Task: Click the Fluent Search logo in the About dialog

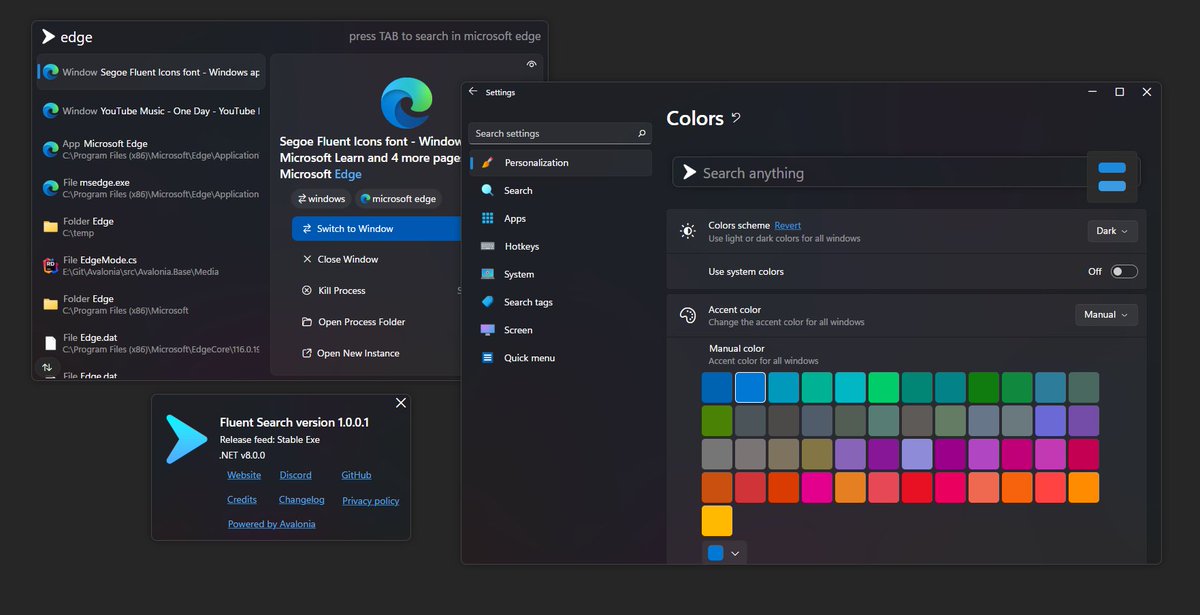Action: [187, 439]
